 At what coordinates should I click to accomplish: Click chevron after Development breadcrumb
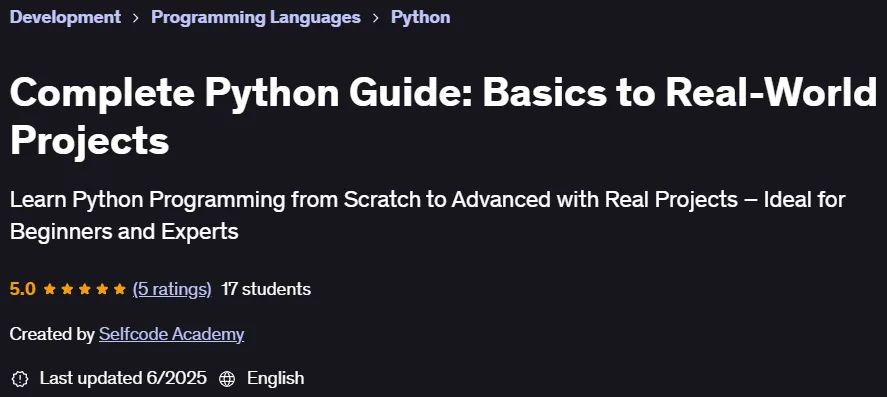[136, 18]
